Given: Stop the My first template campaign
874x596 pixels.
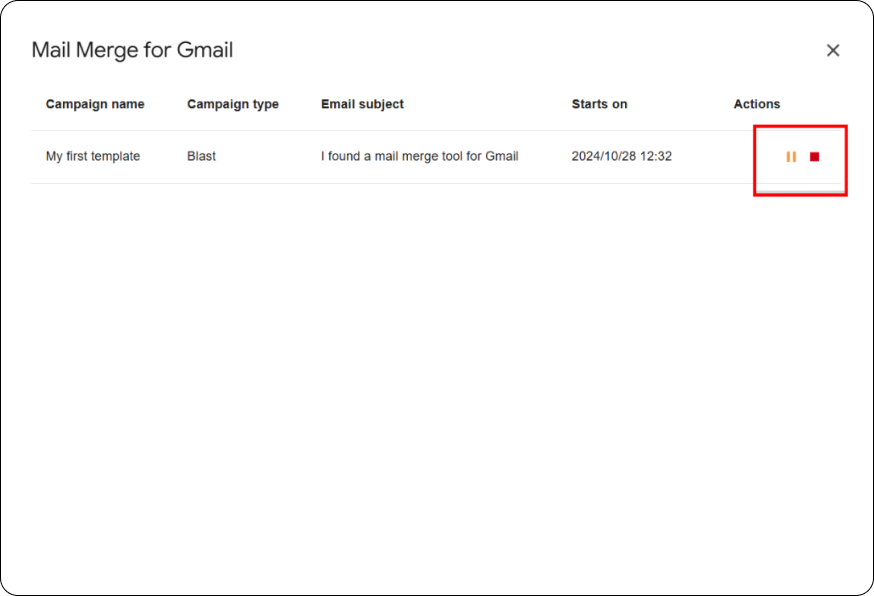Looking at the screenshot, I should 814,157.
